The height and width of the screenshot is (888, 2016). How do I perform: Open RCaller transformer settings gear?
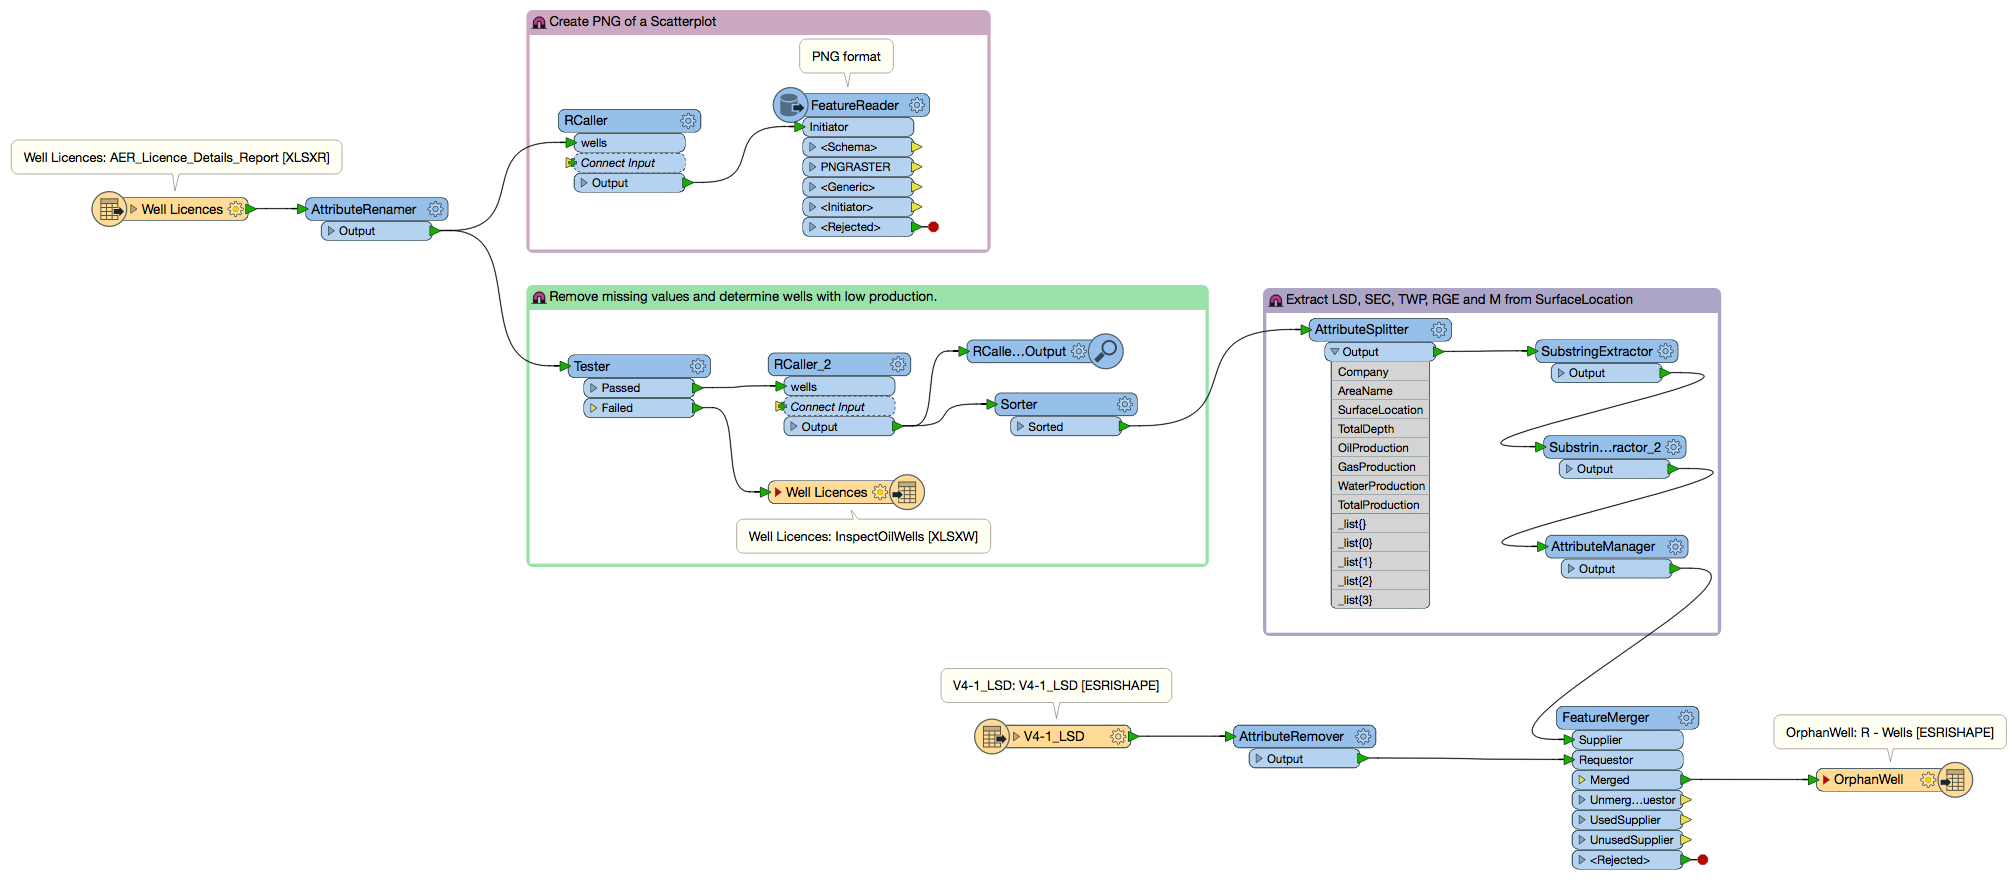688,121
